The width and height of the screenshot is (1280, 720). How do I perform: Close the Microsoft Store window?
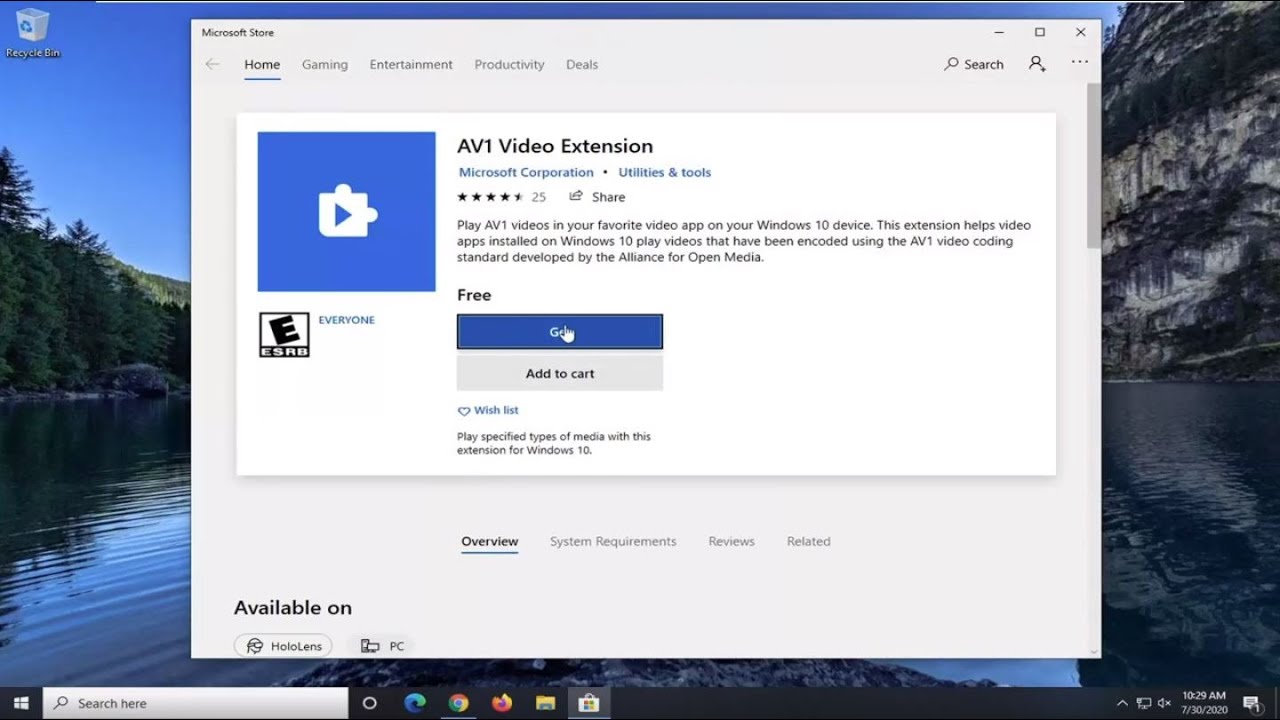tap(1081, 32)
